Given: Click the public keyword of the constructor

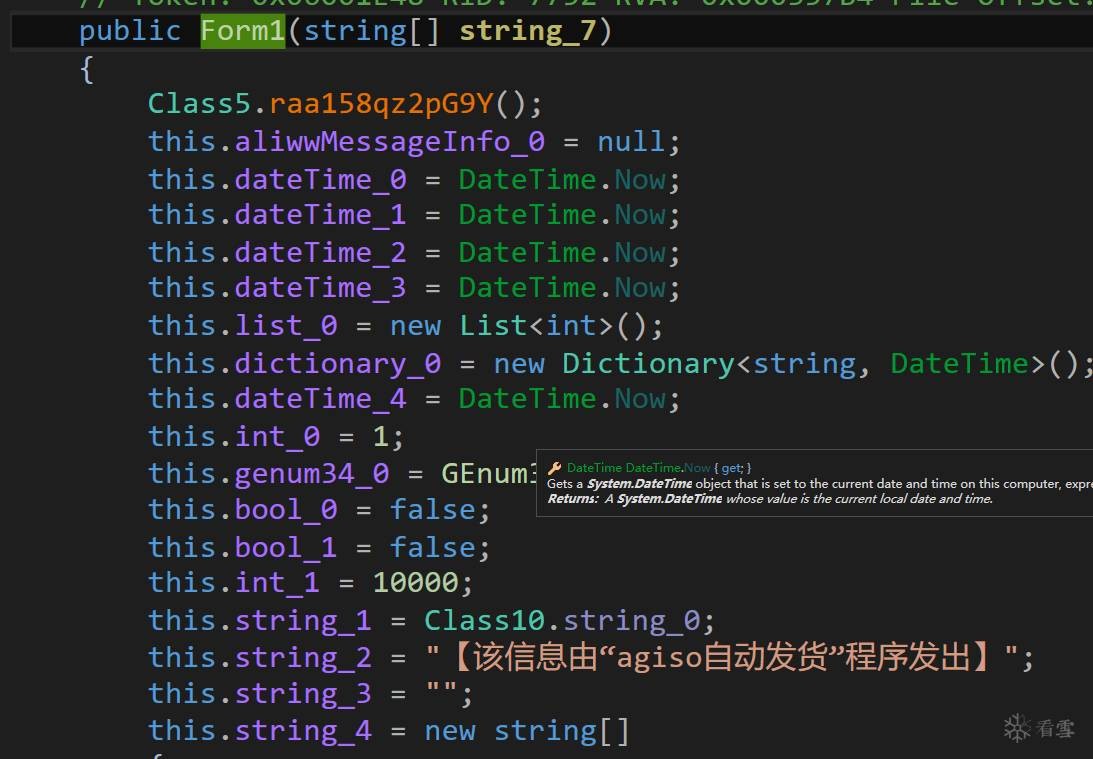Looking at the screenshot, I should tap(130, 31).
